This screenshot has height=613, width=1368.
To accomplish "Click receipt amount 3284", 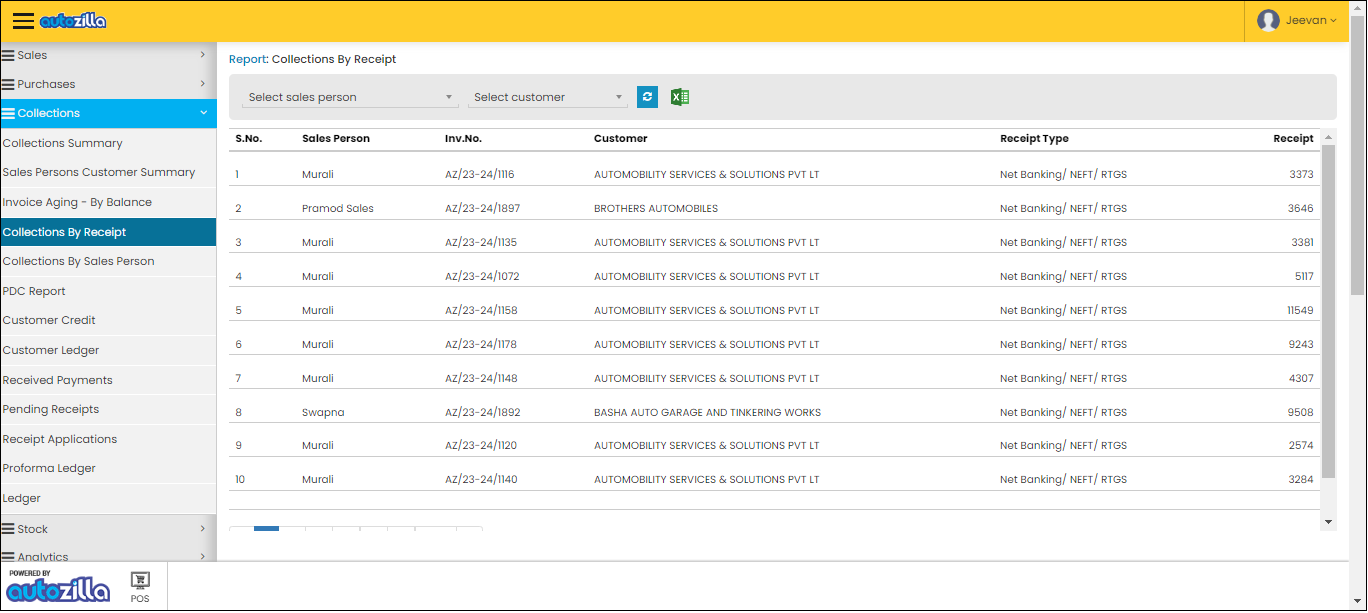I will coord(1302,480).
